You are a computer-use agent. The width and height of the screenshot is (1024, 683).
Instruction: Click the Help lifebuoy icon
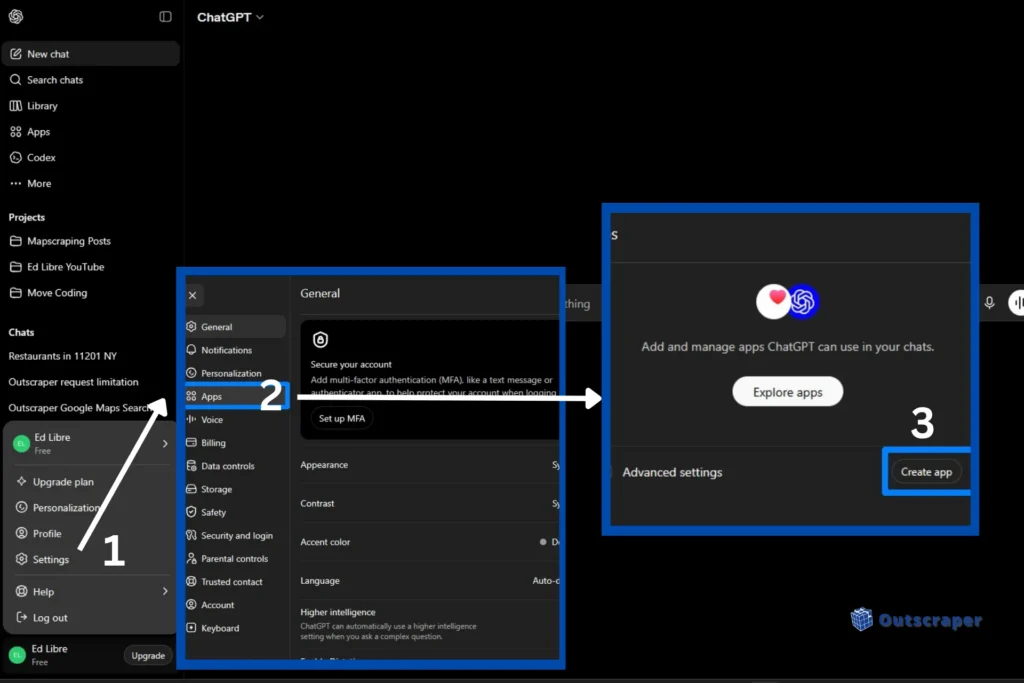(22, 591)
